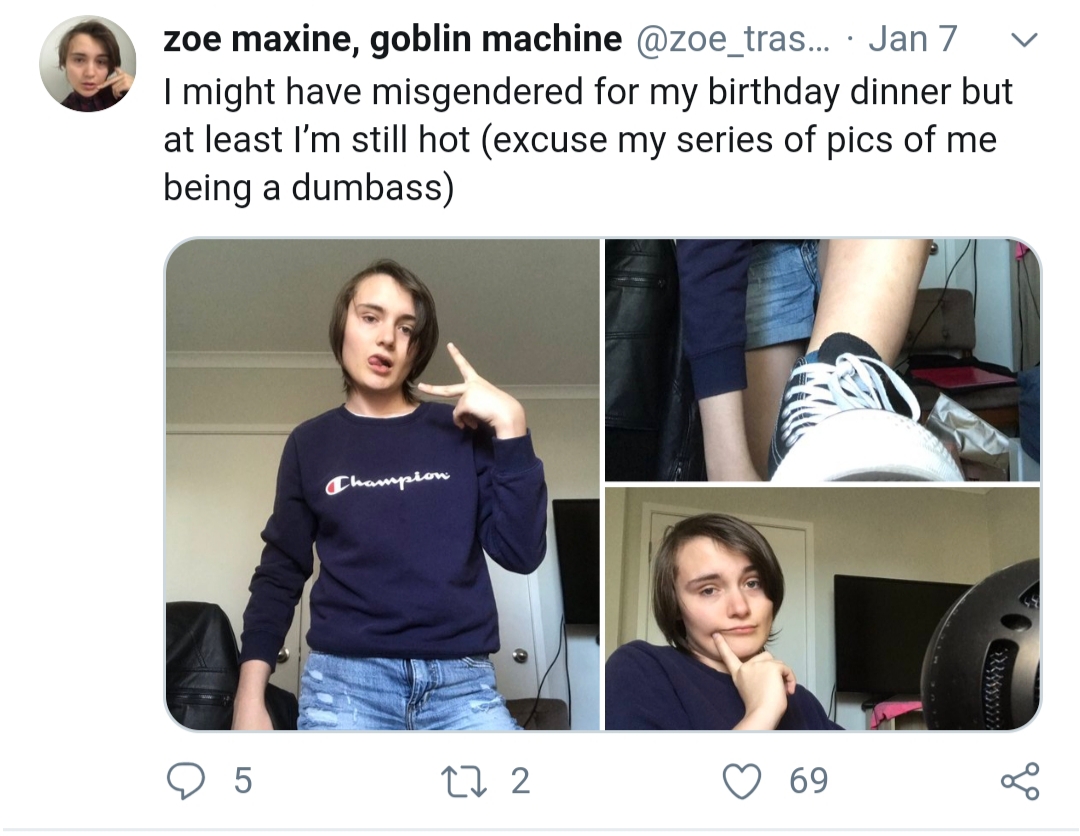The image size is (1080, 836).
Task: Enlarge the photo with the Champion sweatshirt
Action: 383,484
